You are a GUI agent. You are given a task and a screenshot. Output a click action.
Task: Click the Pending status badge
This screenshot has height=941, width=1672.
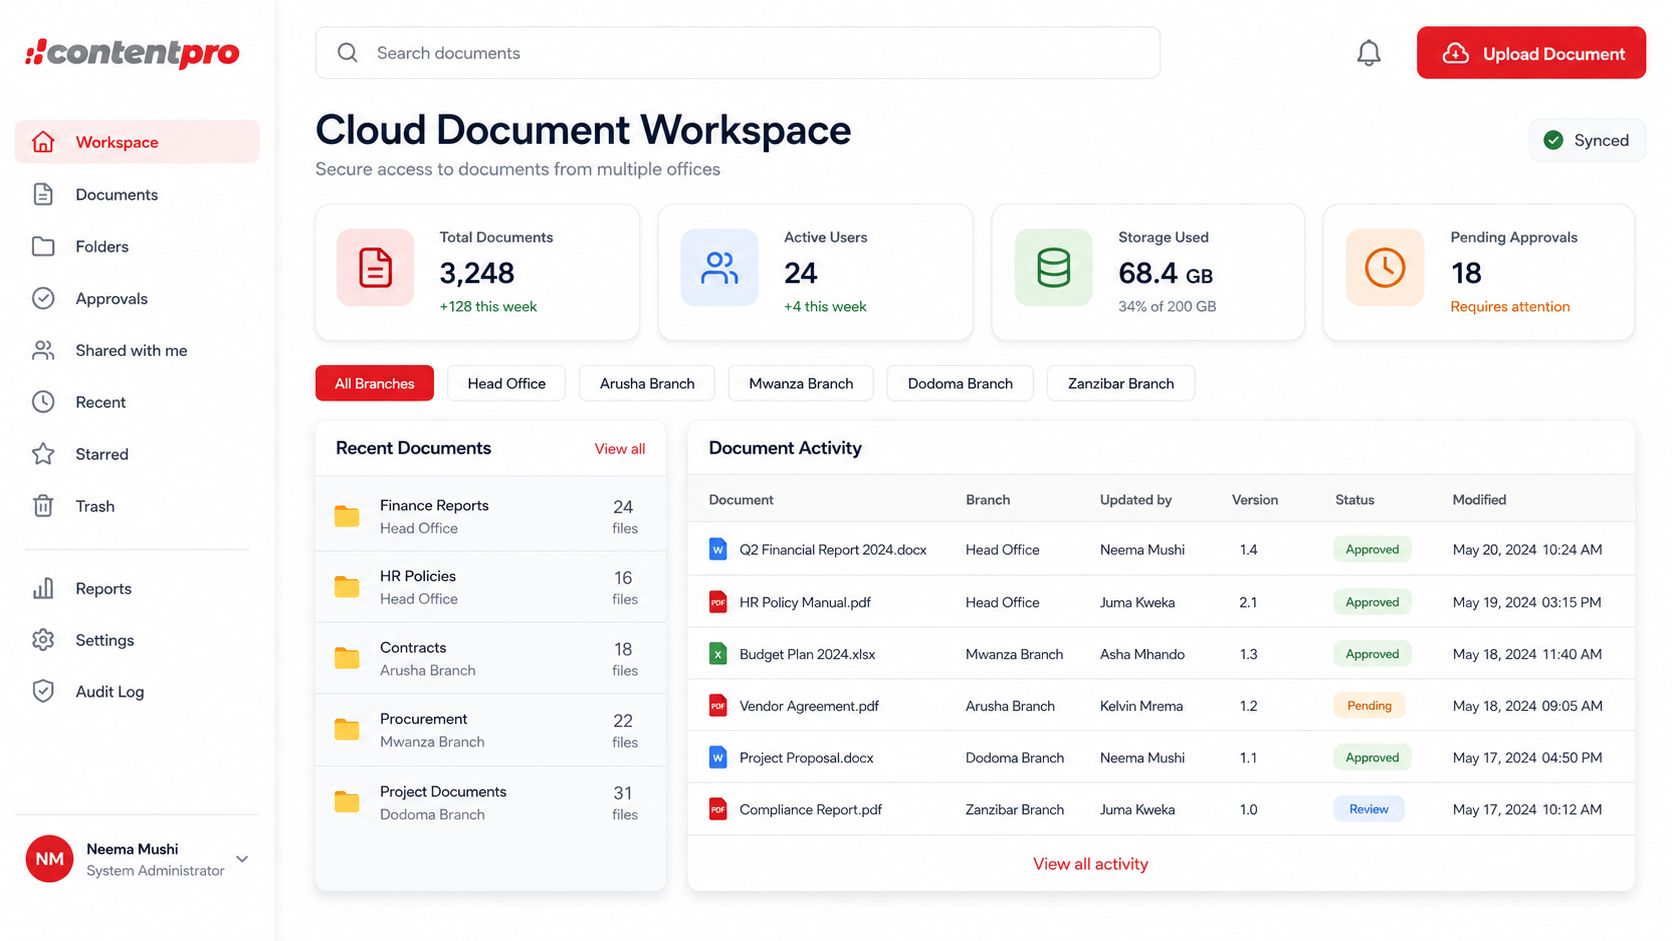pyautogui.click(x=1369, y=705)
